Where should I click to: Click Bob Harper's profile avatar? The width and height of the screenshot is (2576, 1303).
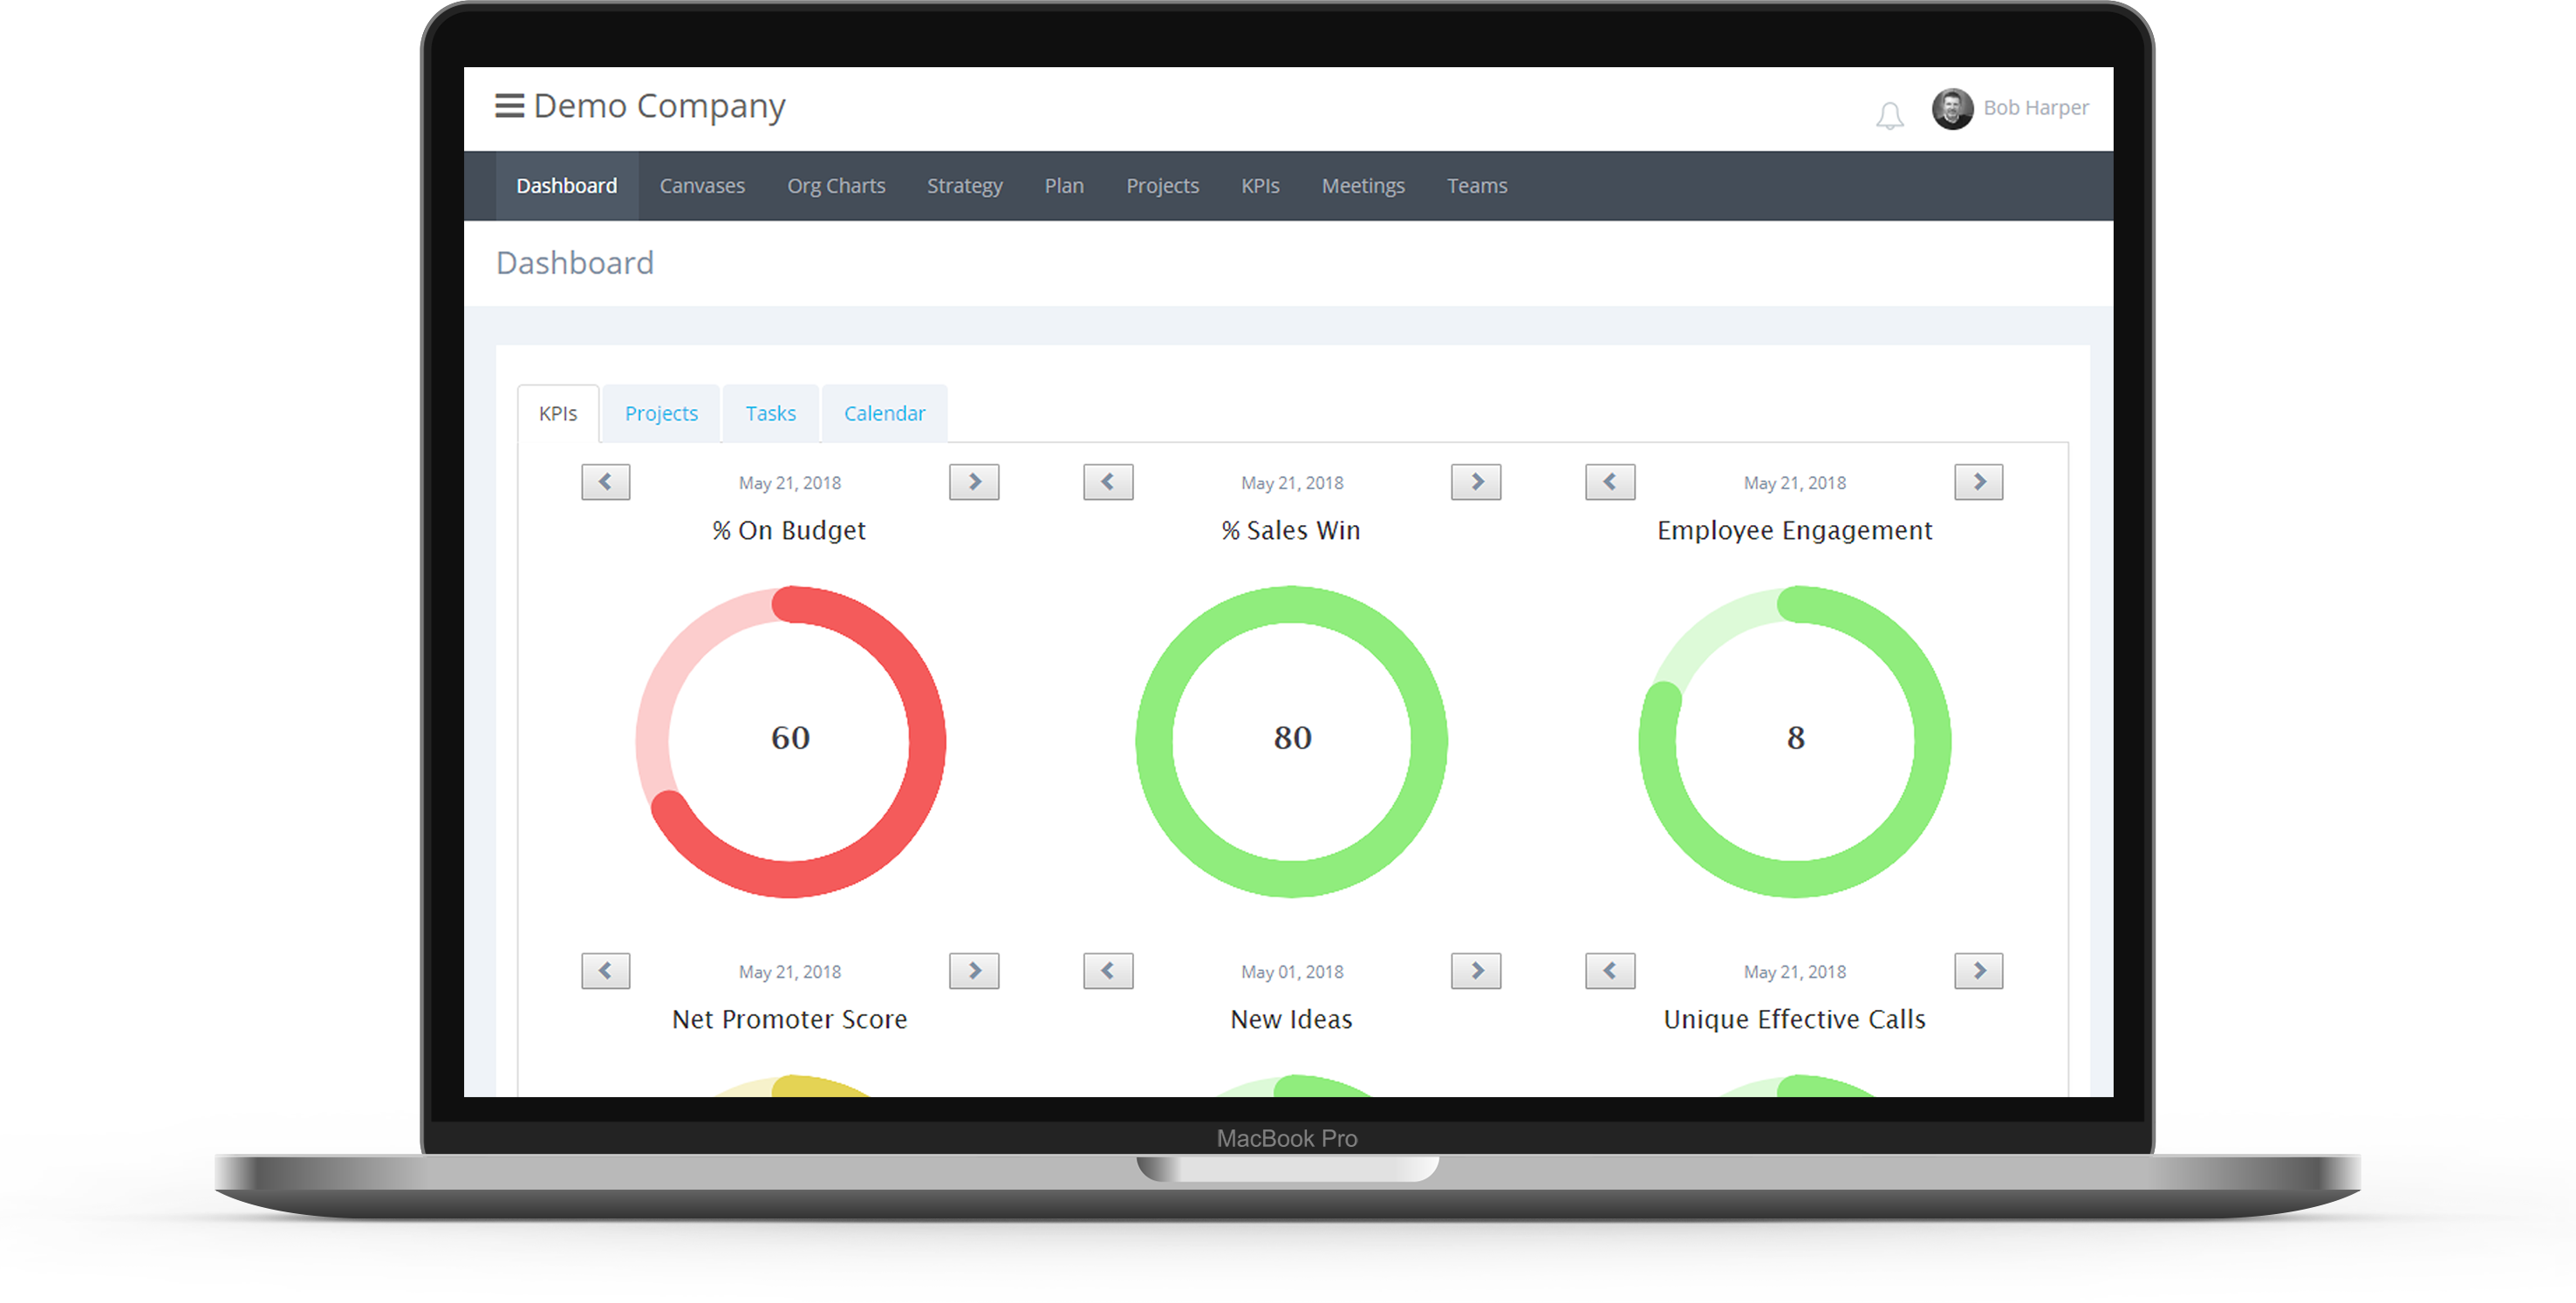1952,108
